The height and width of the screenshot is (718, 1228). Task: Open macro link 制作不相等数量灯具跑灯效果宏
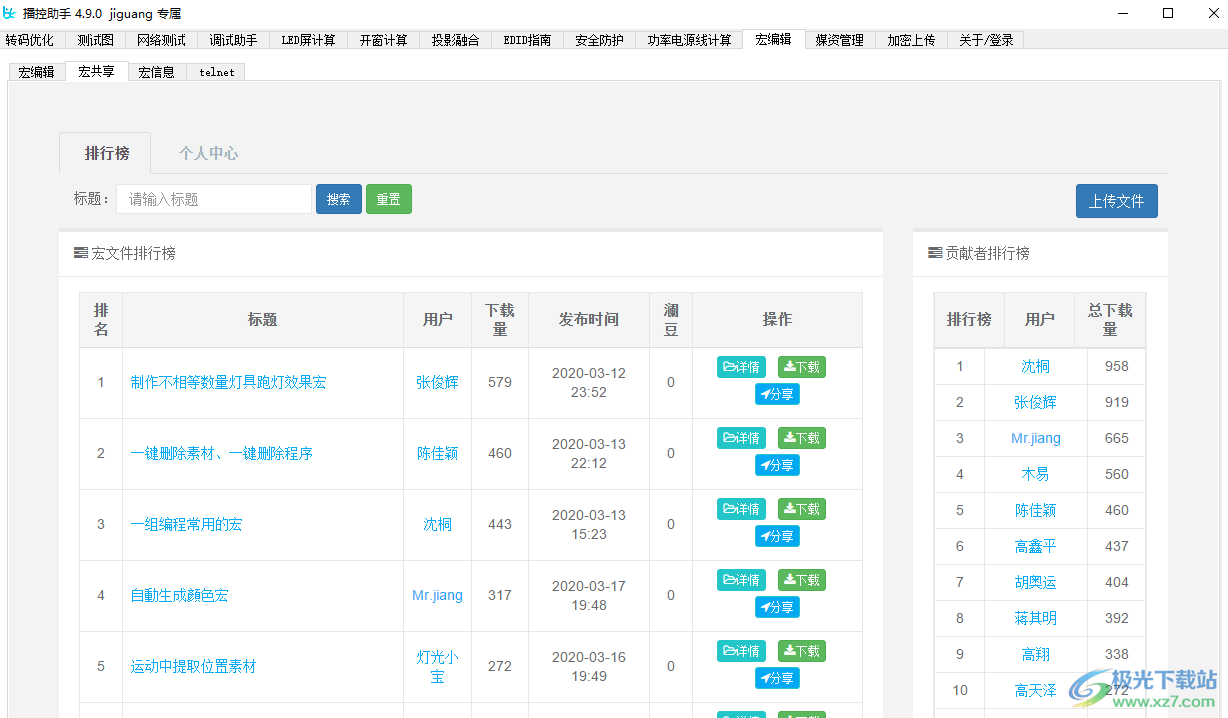228,382
